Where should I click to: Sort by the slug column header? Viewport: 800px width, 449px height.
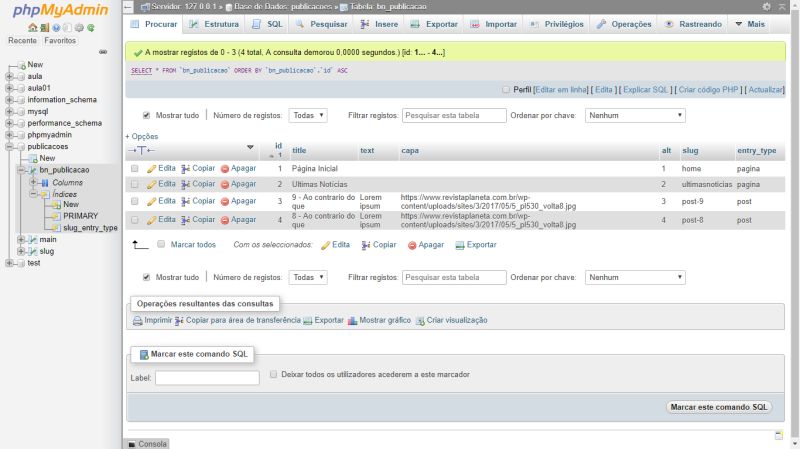[x=690, y=151]
